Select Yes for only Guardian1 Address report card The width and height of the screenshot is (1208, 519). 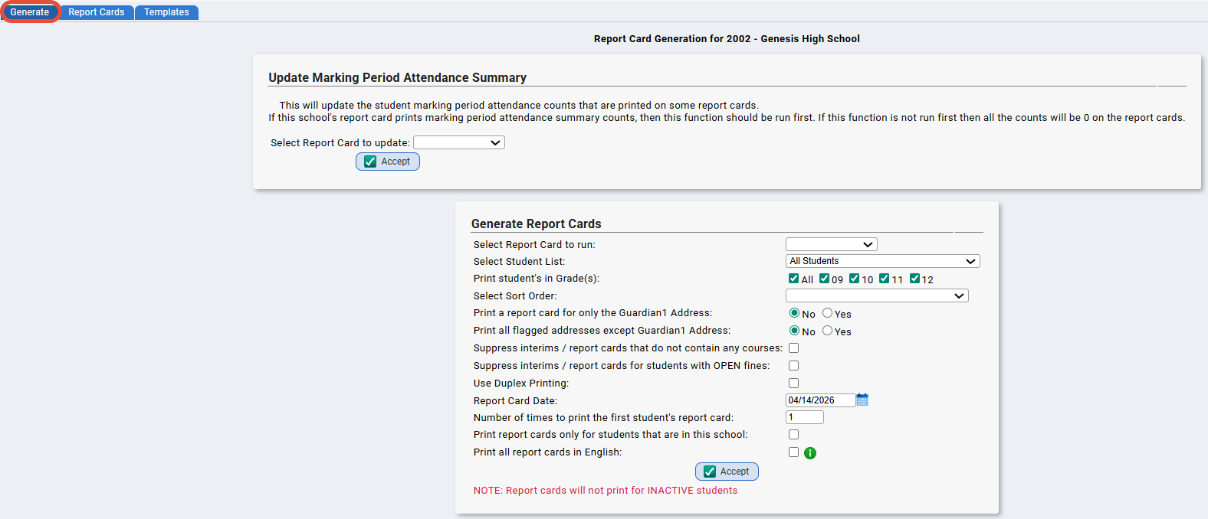827,314
